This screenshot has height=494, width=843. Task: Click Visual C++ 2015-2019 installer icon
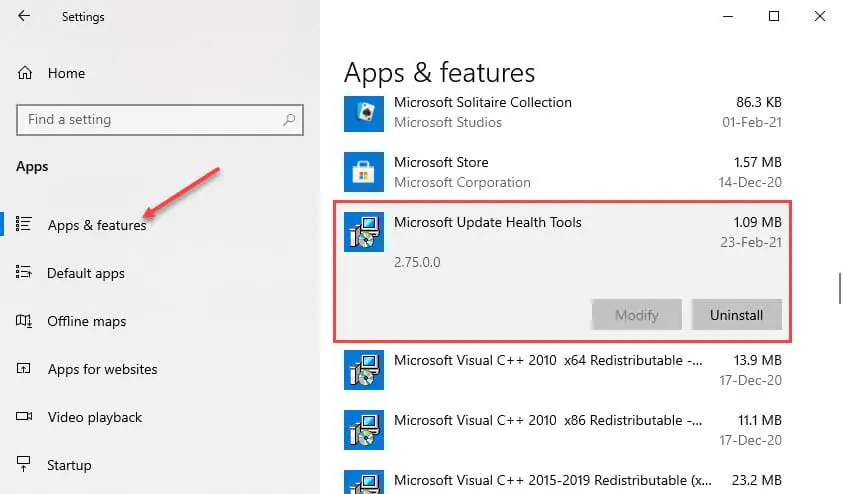pos(364,482)
